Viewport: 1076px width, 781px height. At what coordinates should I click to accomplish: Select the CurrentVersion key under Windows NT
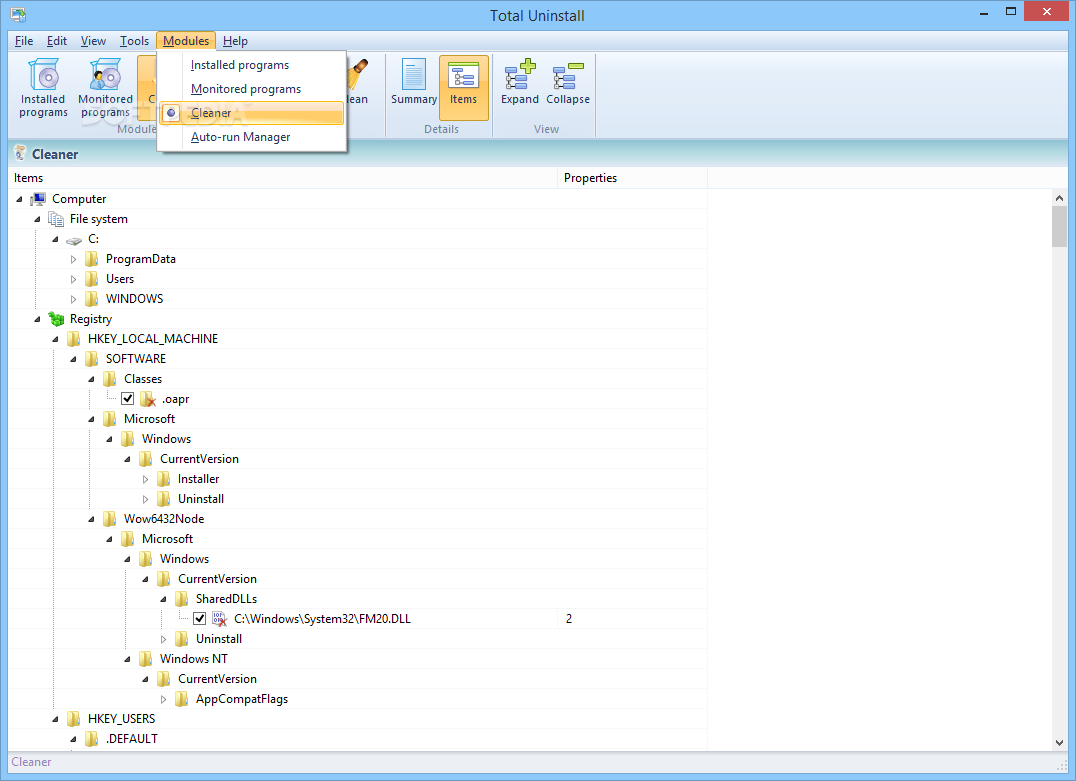pyautogui.click(x=218, y=679)
